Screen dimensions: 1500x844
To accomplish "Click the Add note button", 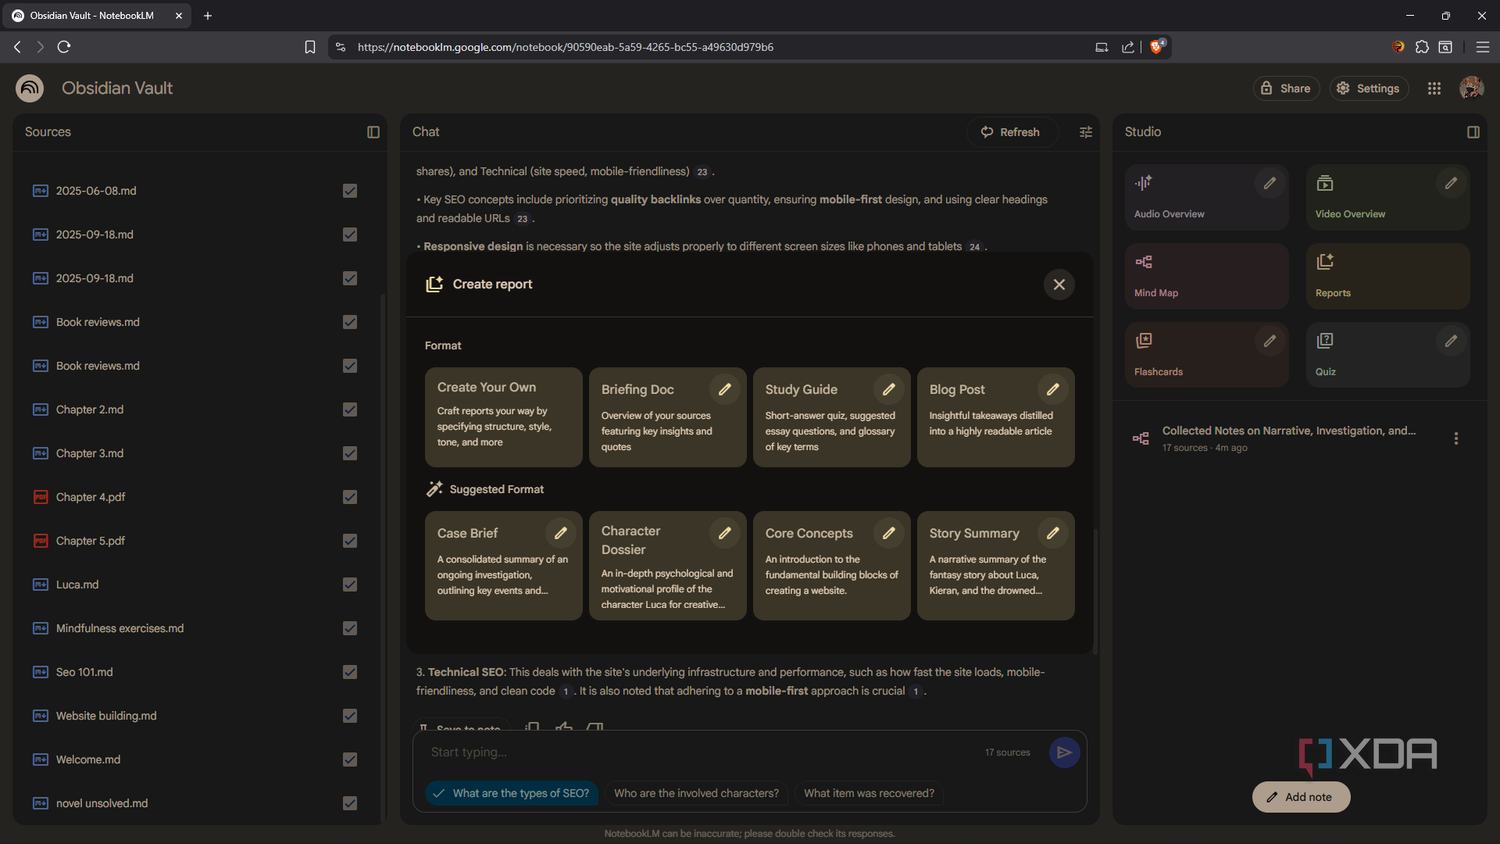I will click(1301, 797).
